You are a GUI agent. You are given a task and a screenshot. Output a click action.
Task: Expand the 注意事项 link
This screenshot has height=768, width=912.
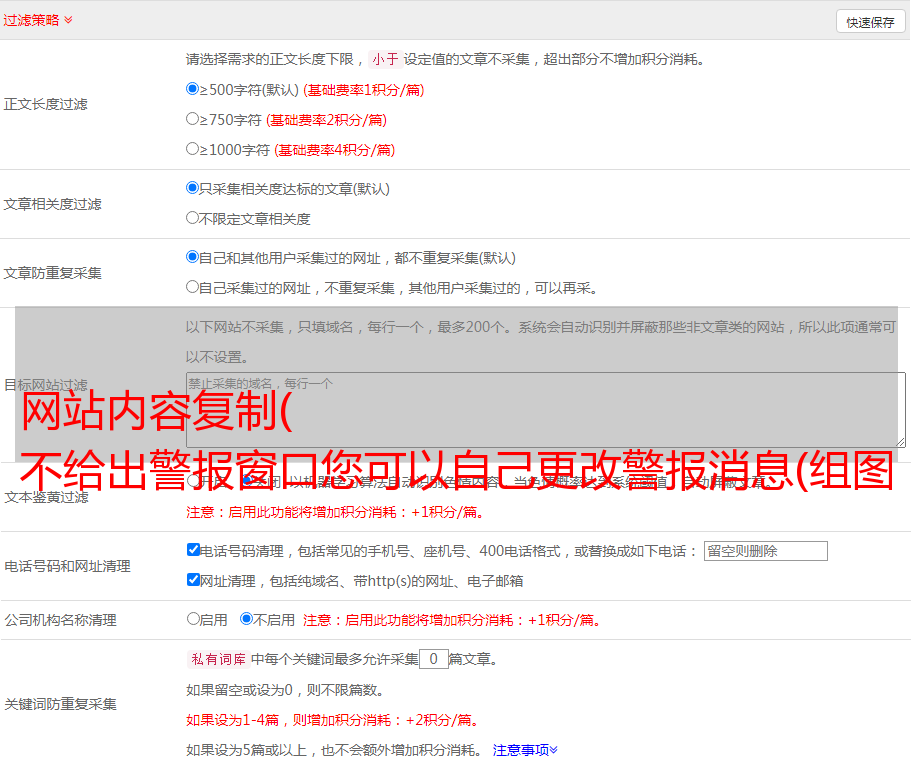click(x=525, y=750)
